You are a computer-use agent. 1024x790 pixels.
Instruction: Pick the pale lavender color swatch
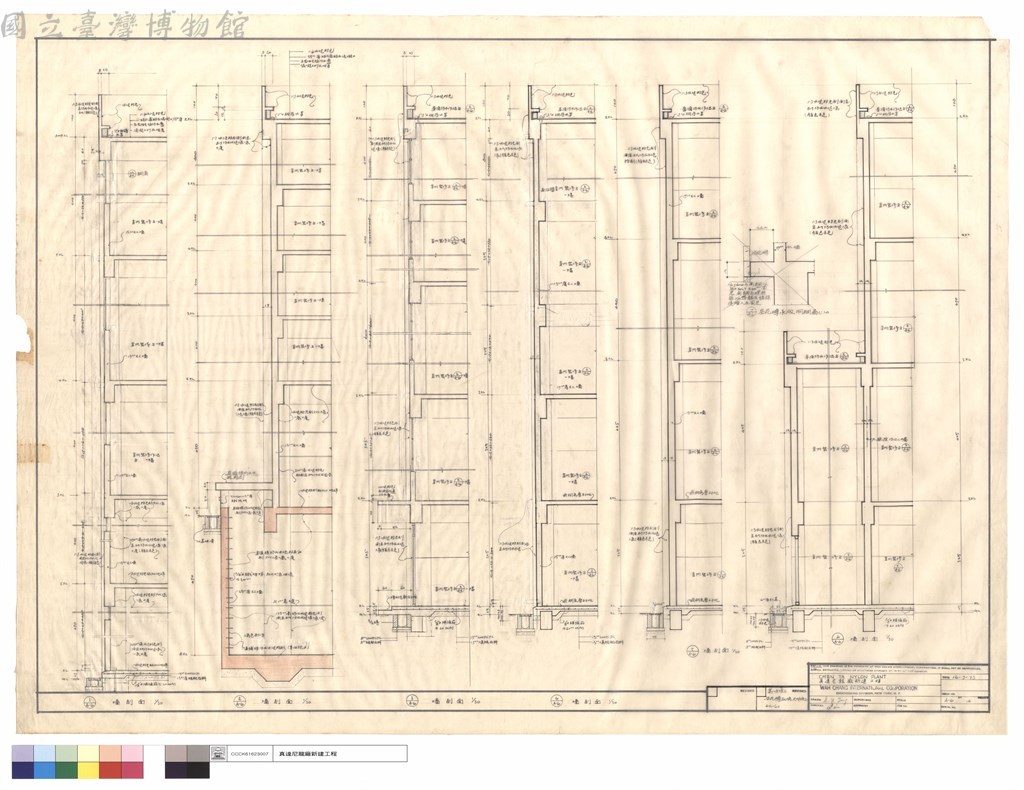pyautogui.click(x=22, y=753)
